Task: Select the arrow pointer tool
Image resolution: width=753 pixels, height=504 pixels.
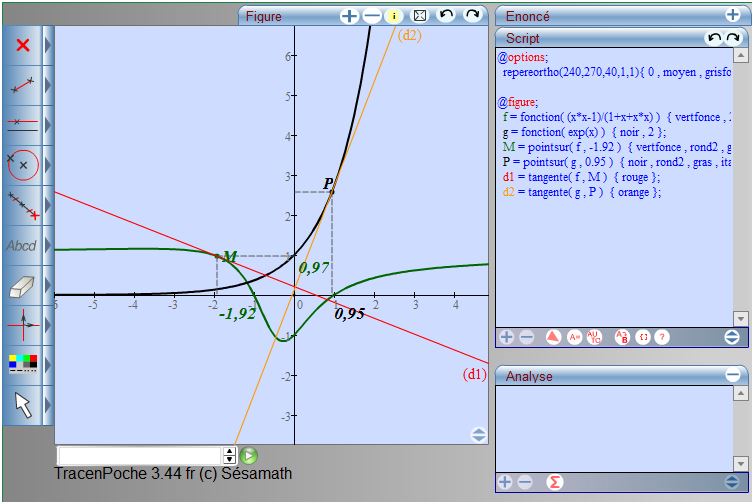Action: (23, 405)
